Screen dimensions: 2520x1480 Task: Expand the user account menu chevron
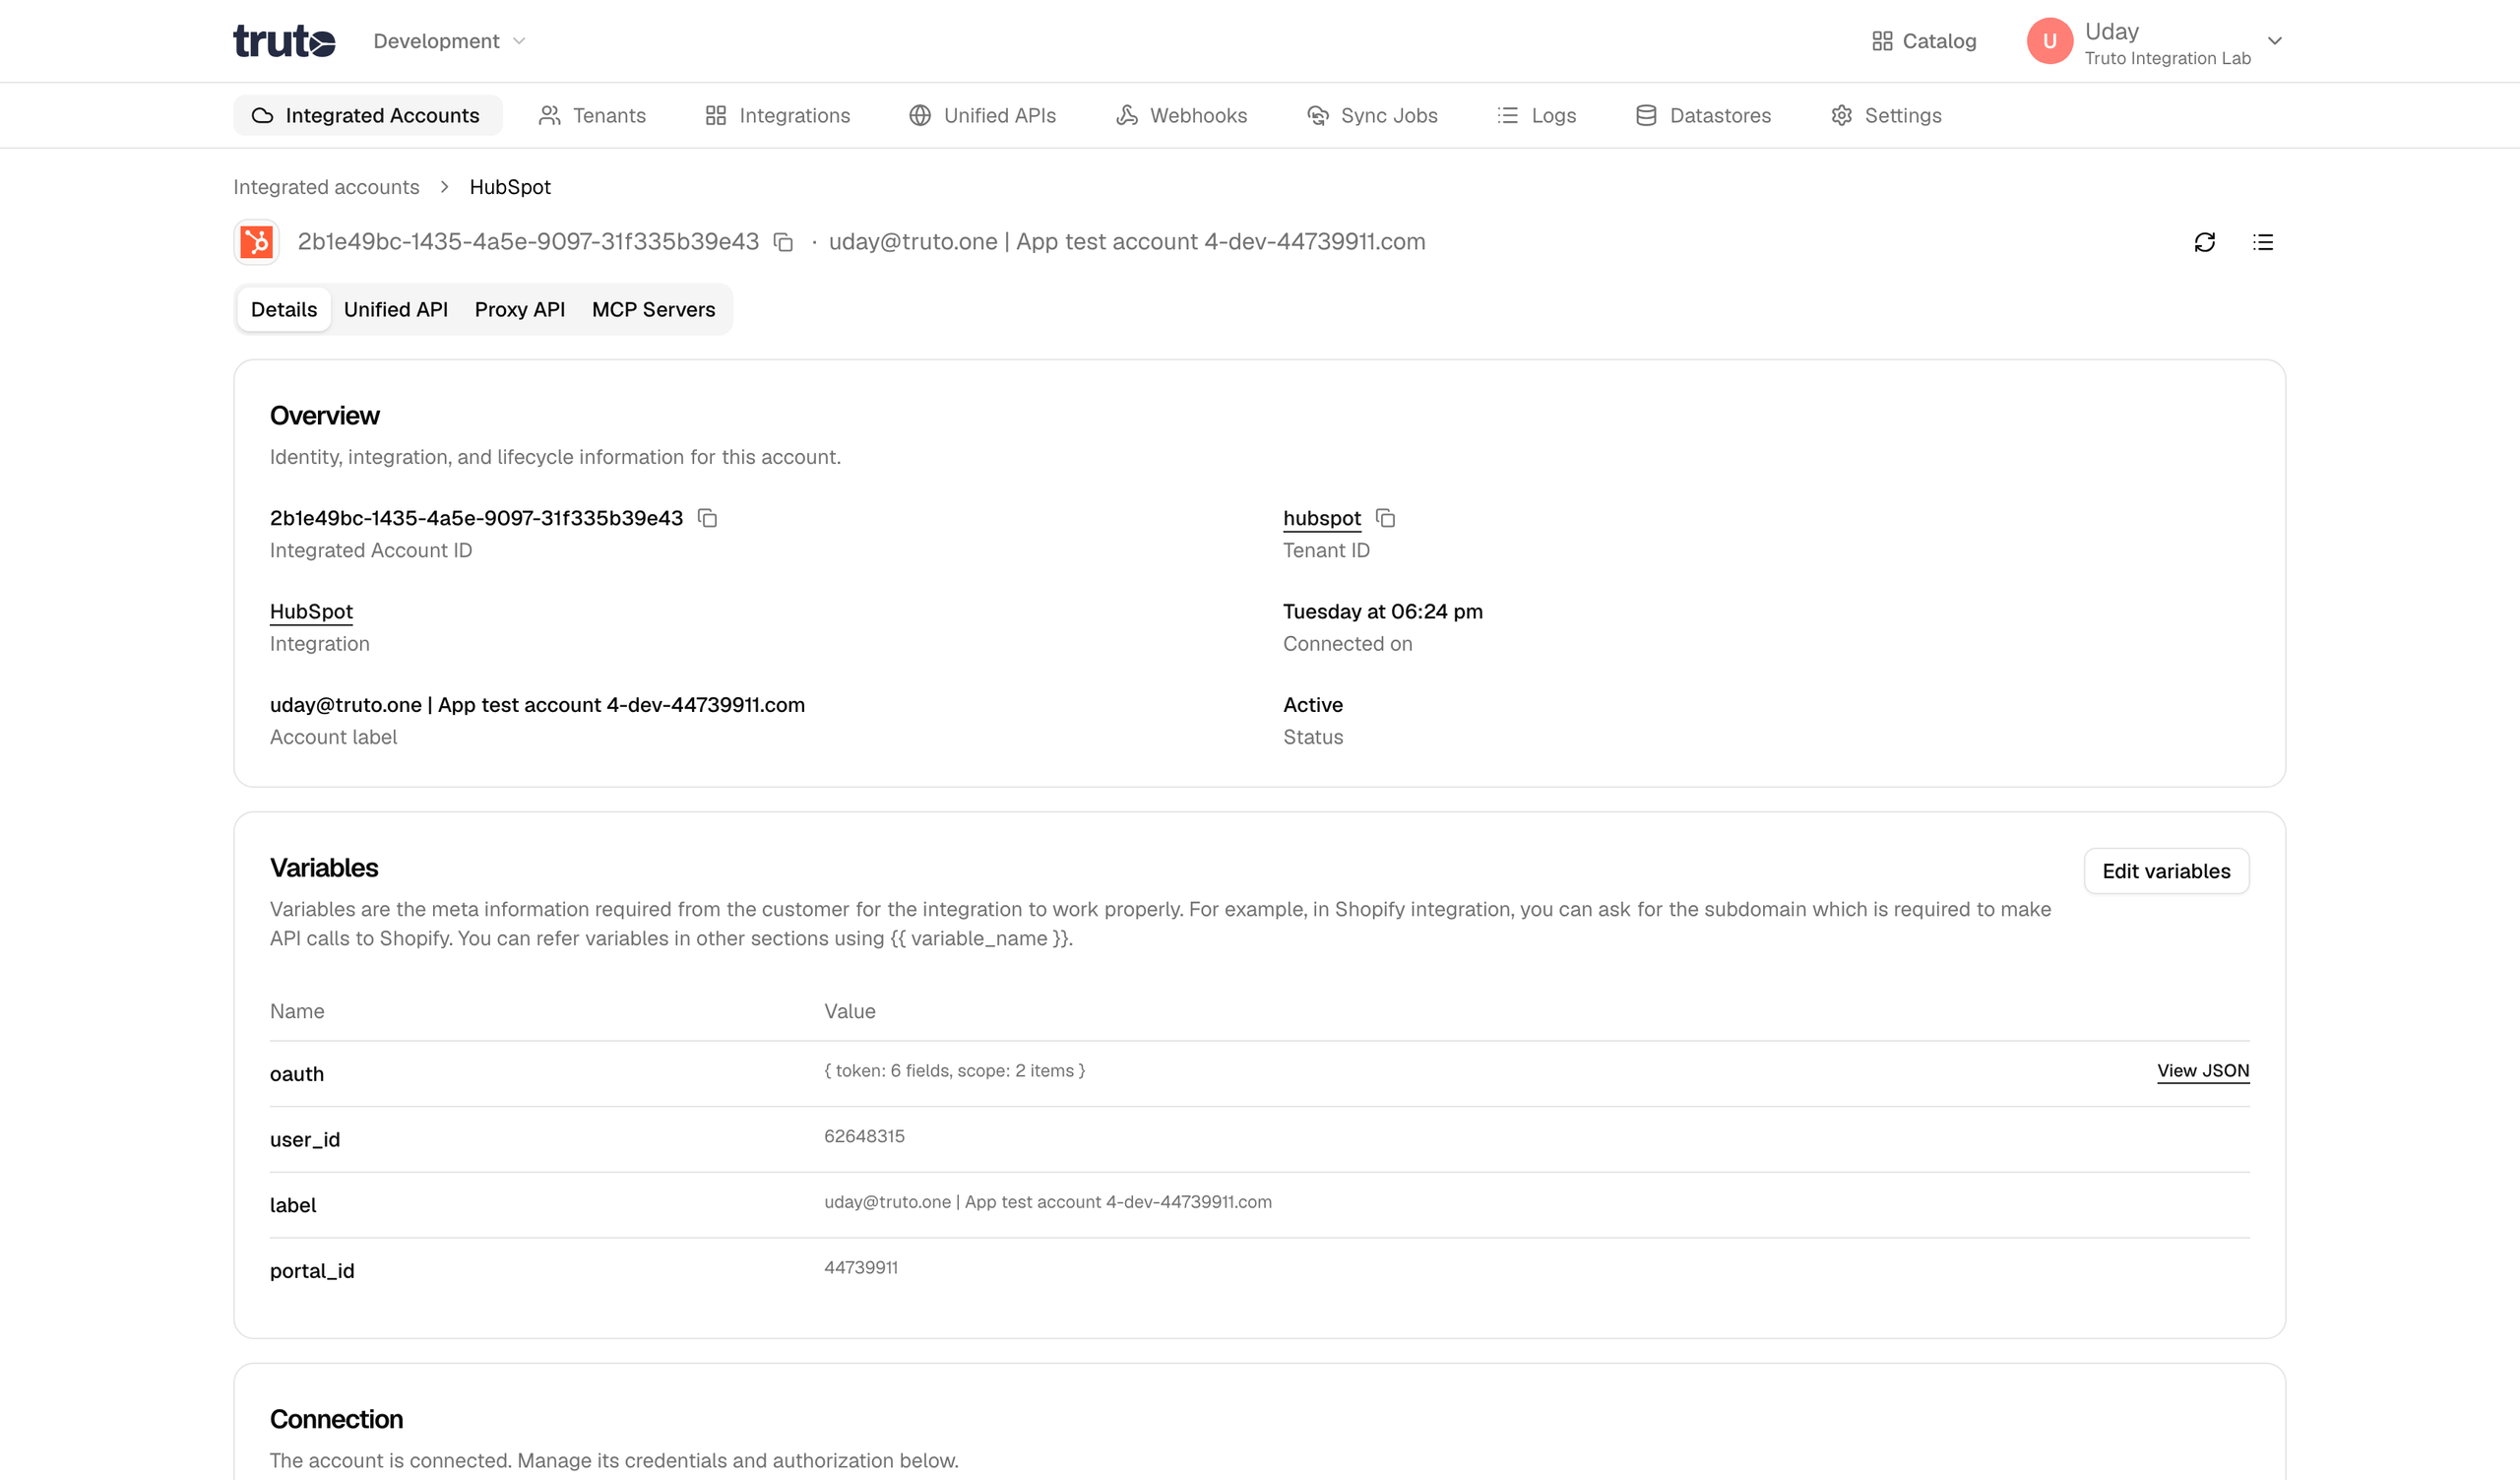(2274, 41)
